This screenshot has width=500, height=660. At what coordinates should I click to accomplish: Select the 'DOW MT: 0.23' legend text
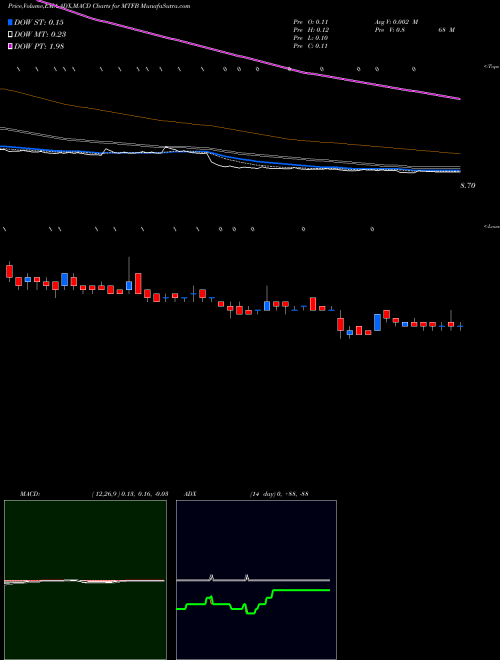40,35
